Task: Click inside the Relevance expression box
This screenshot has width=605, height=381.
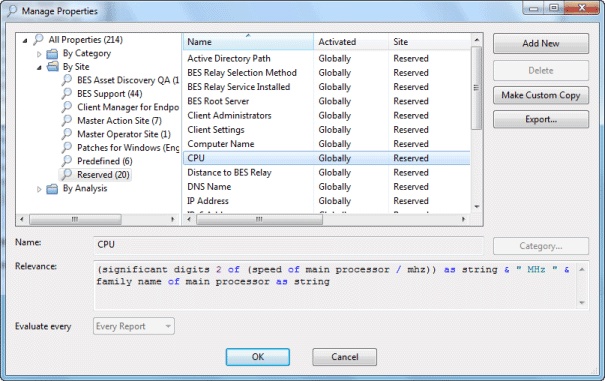Action: tap(335, 285)
